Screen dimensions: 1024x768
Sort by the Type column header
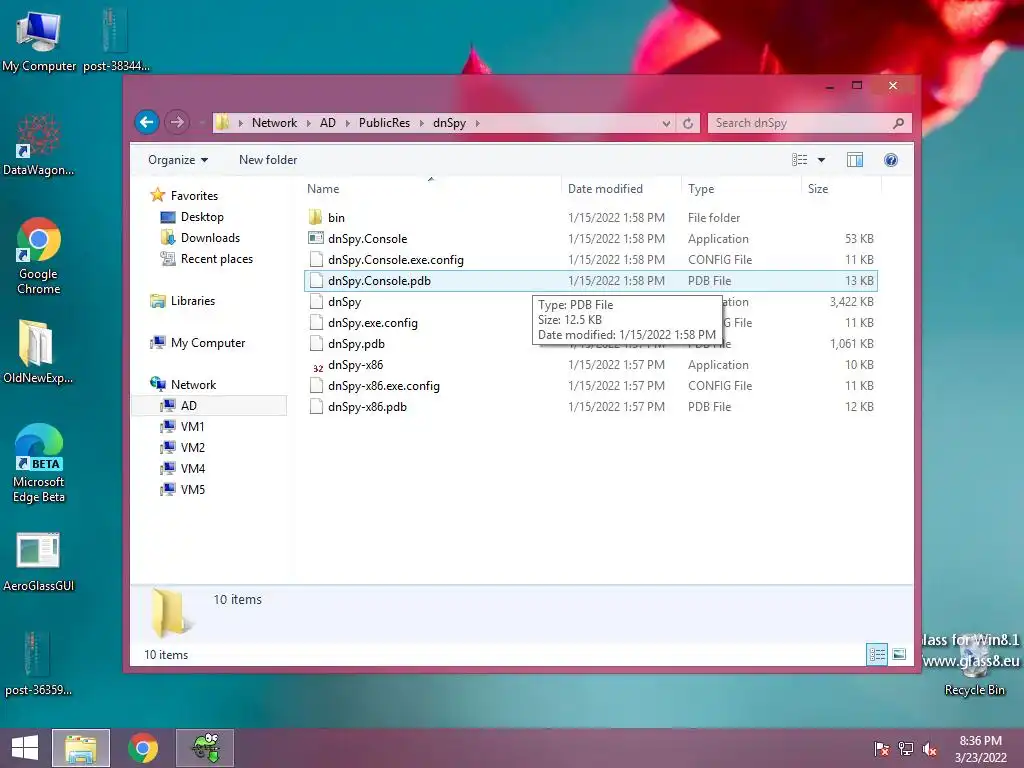pyautogui.click(x=741, y=189)
